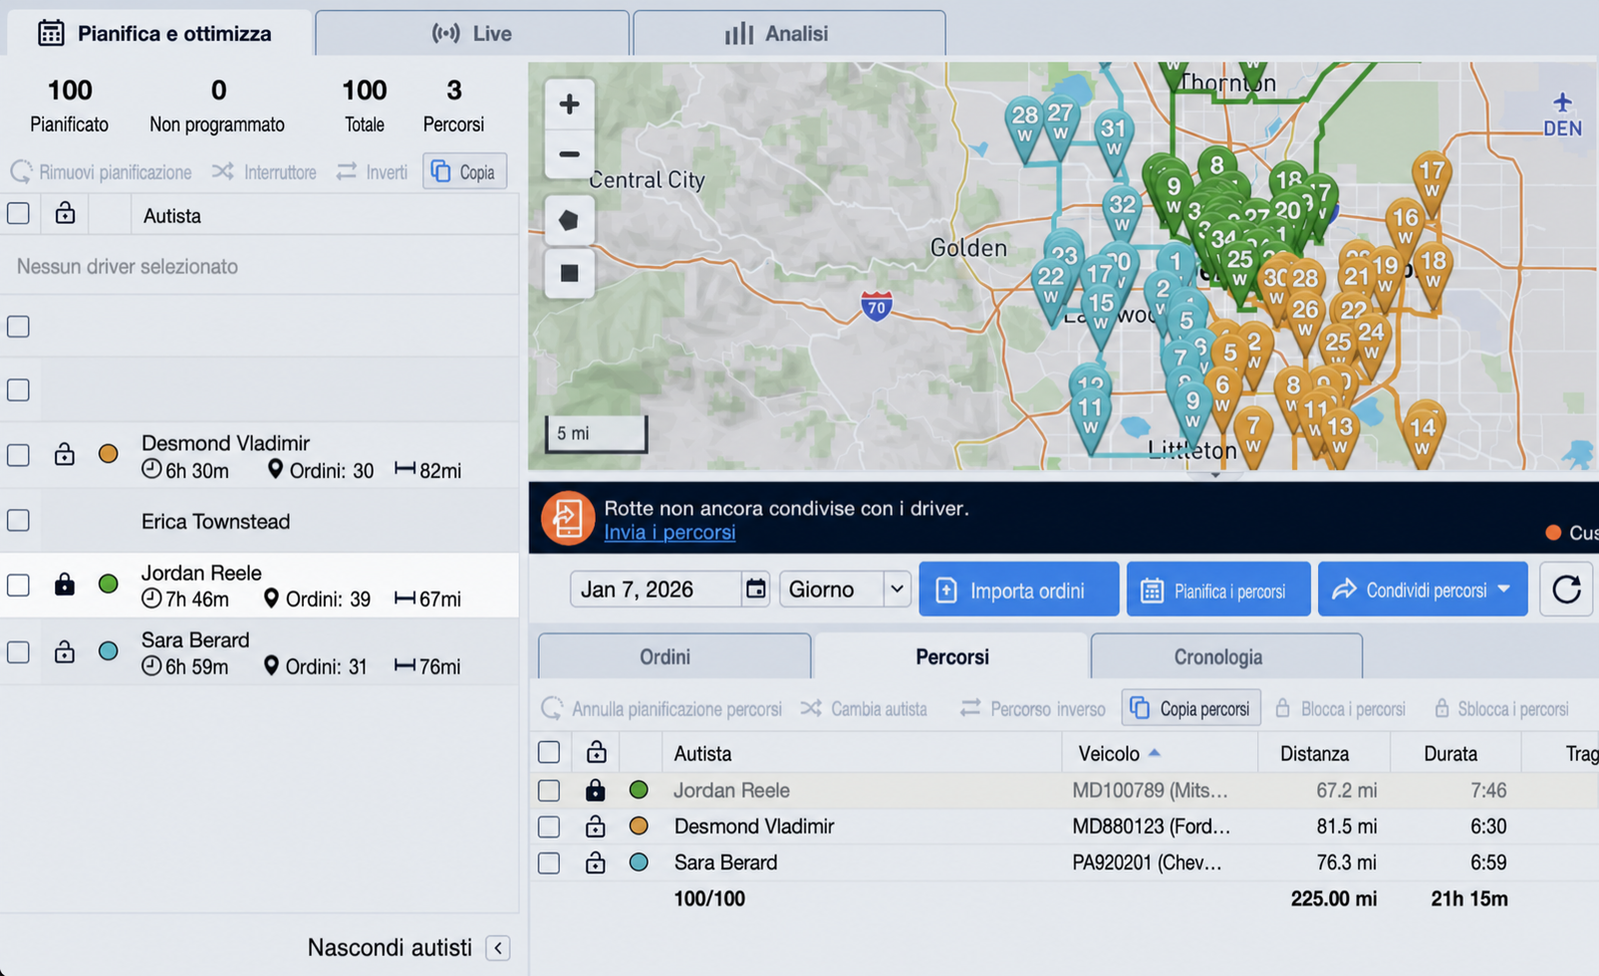Expand the Condividi percorsi dropdown arrow
1599x976 pixels.
[x=1504, y=589]
